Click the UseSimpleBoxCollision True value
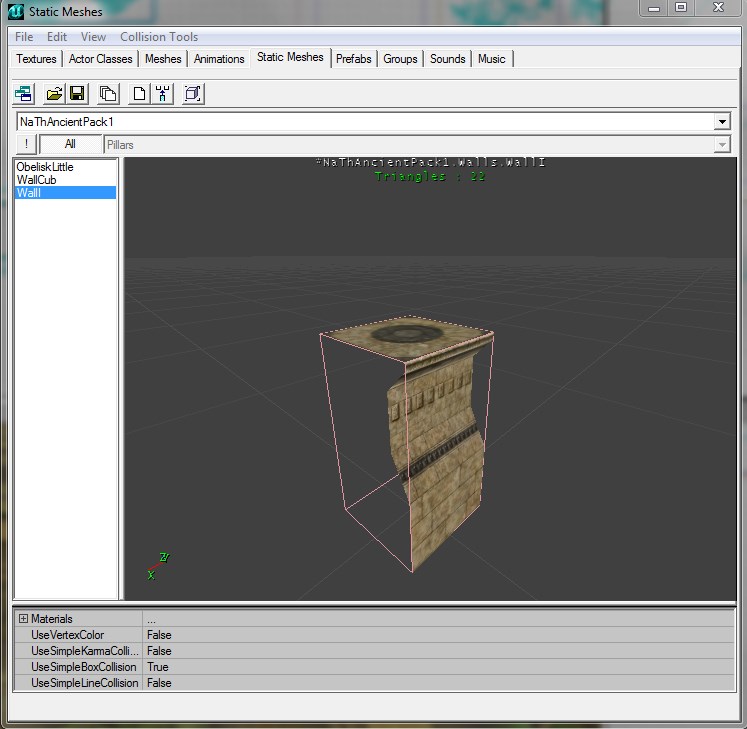The image size is (747, 729). 157,667
